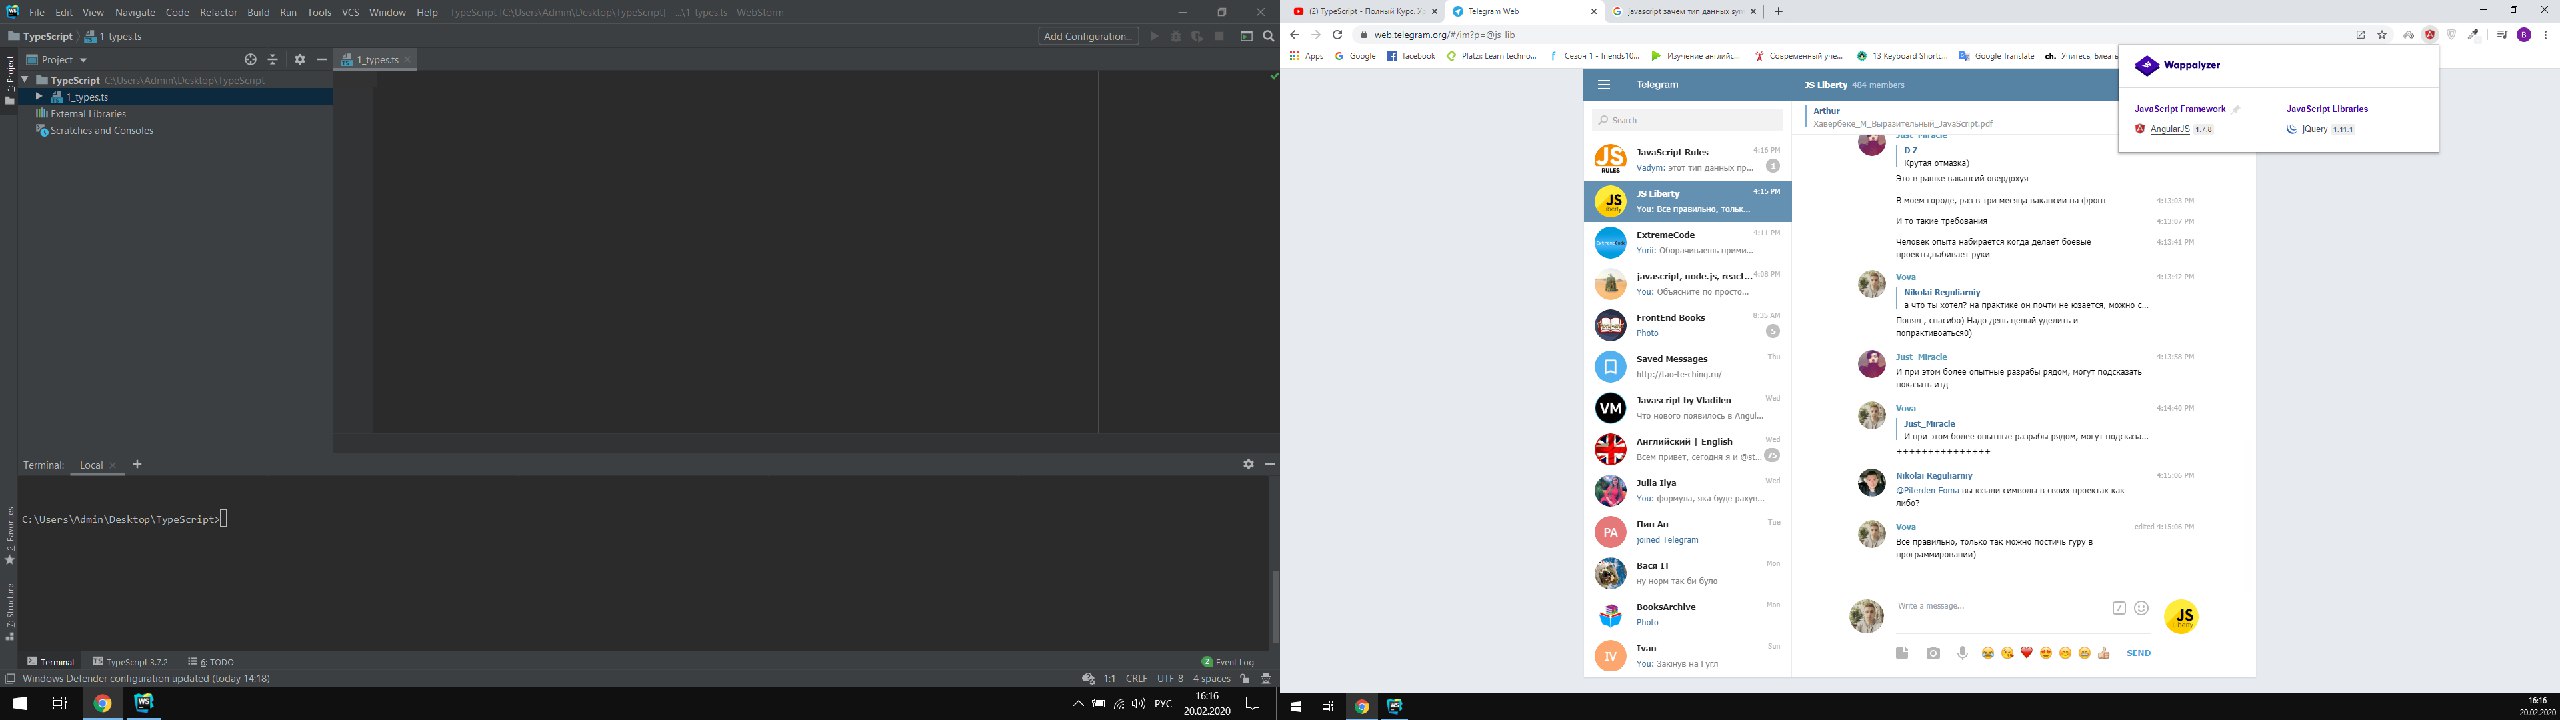This screenshot has height=720, width=2560.
Task: Open CRLF line separator selector
Action: [x=1137, y=678]
